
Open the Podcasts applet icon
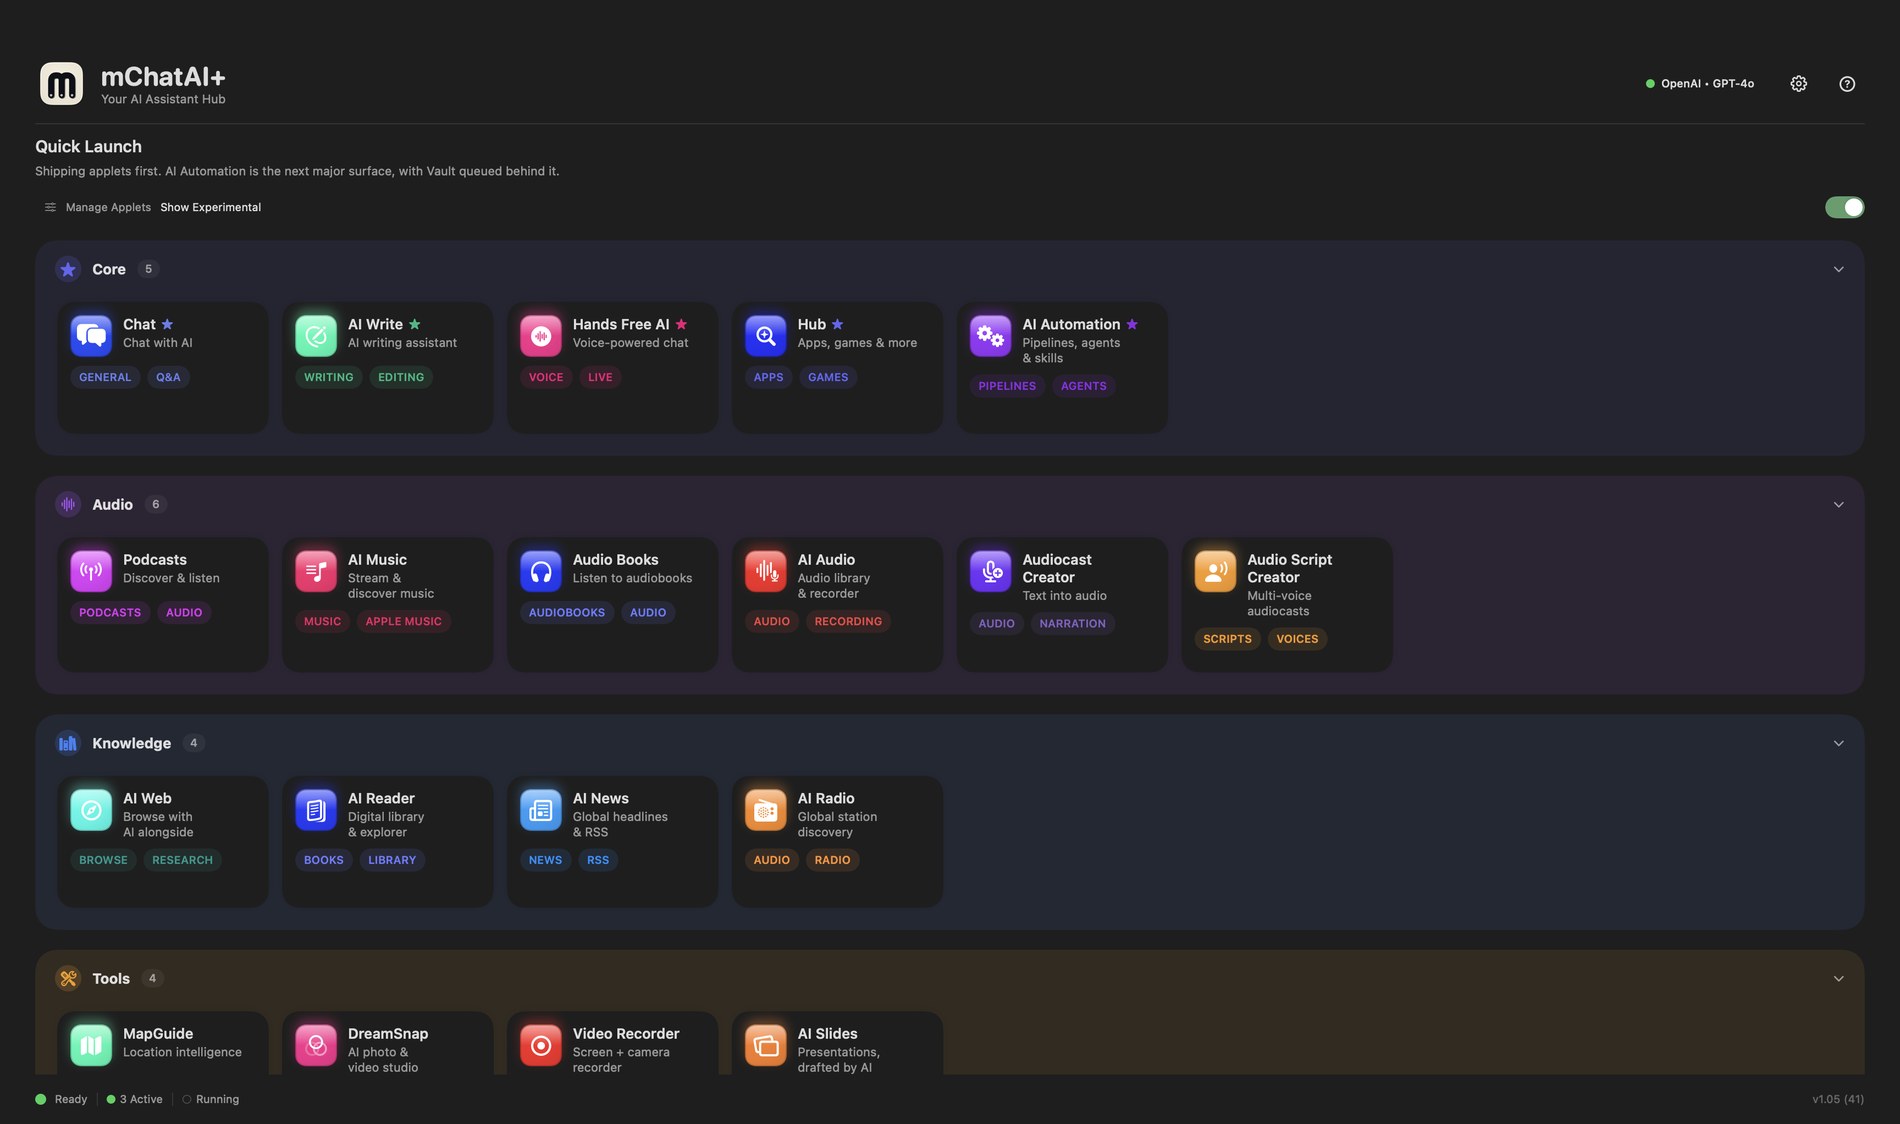(91, 571)
